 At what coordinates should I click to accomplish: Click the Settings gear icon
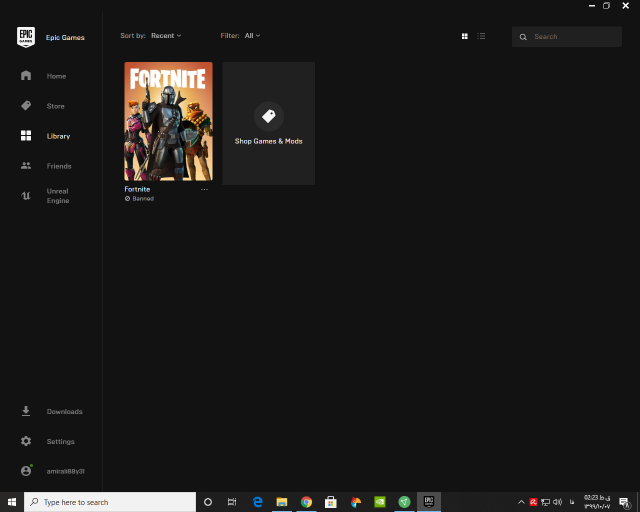(26, 441)
